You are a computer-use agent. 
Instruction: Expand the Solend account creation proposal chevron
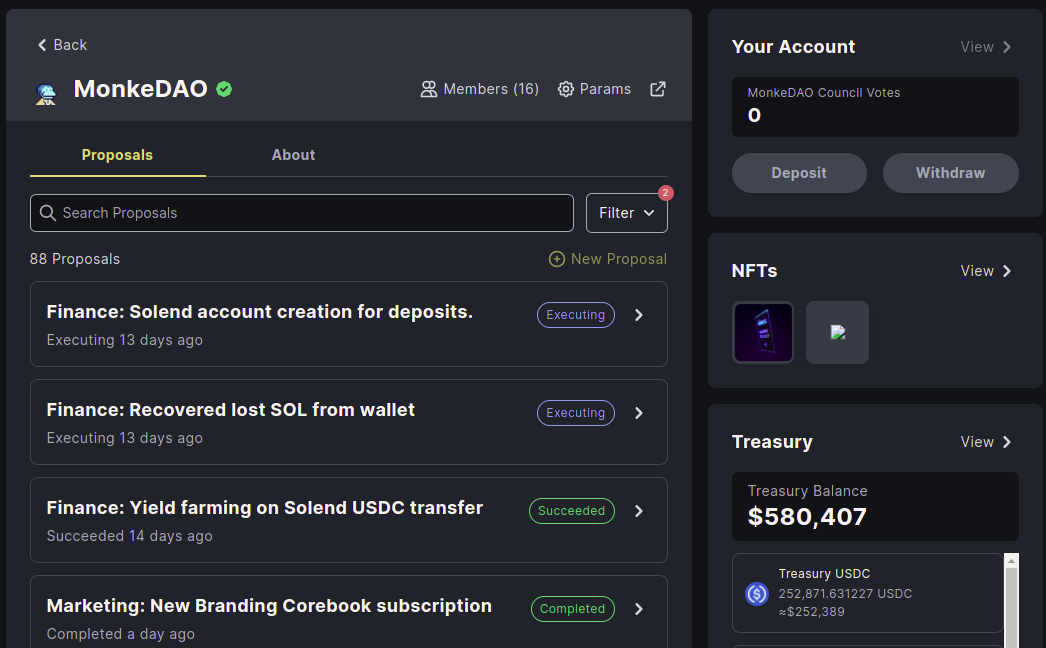tap(639, 315)
